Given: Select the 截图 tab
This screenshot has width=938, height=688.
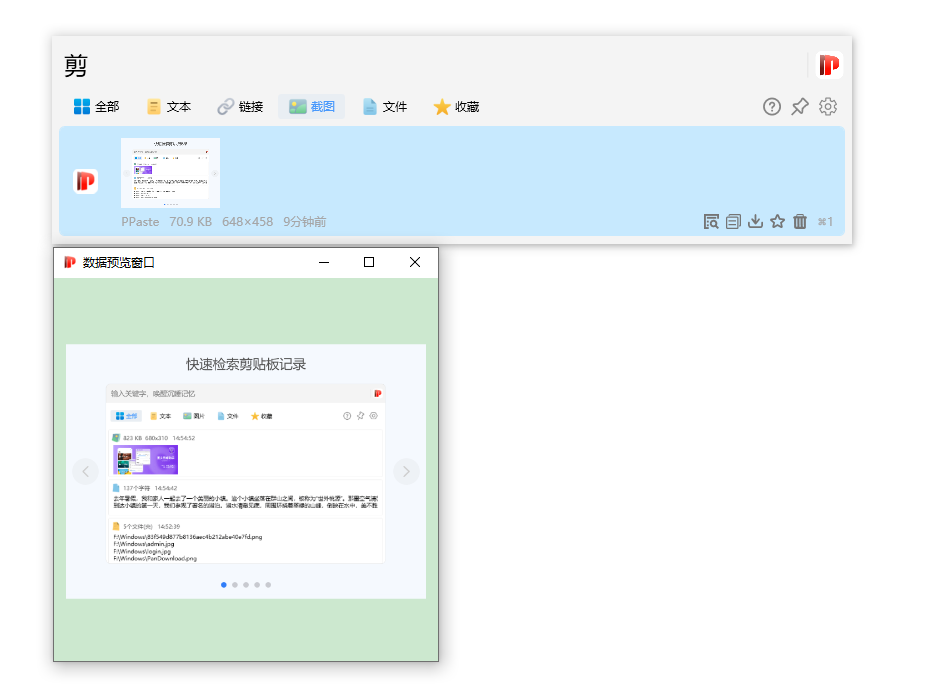Looking at the screenshot, I should coord(312,106).
